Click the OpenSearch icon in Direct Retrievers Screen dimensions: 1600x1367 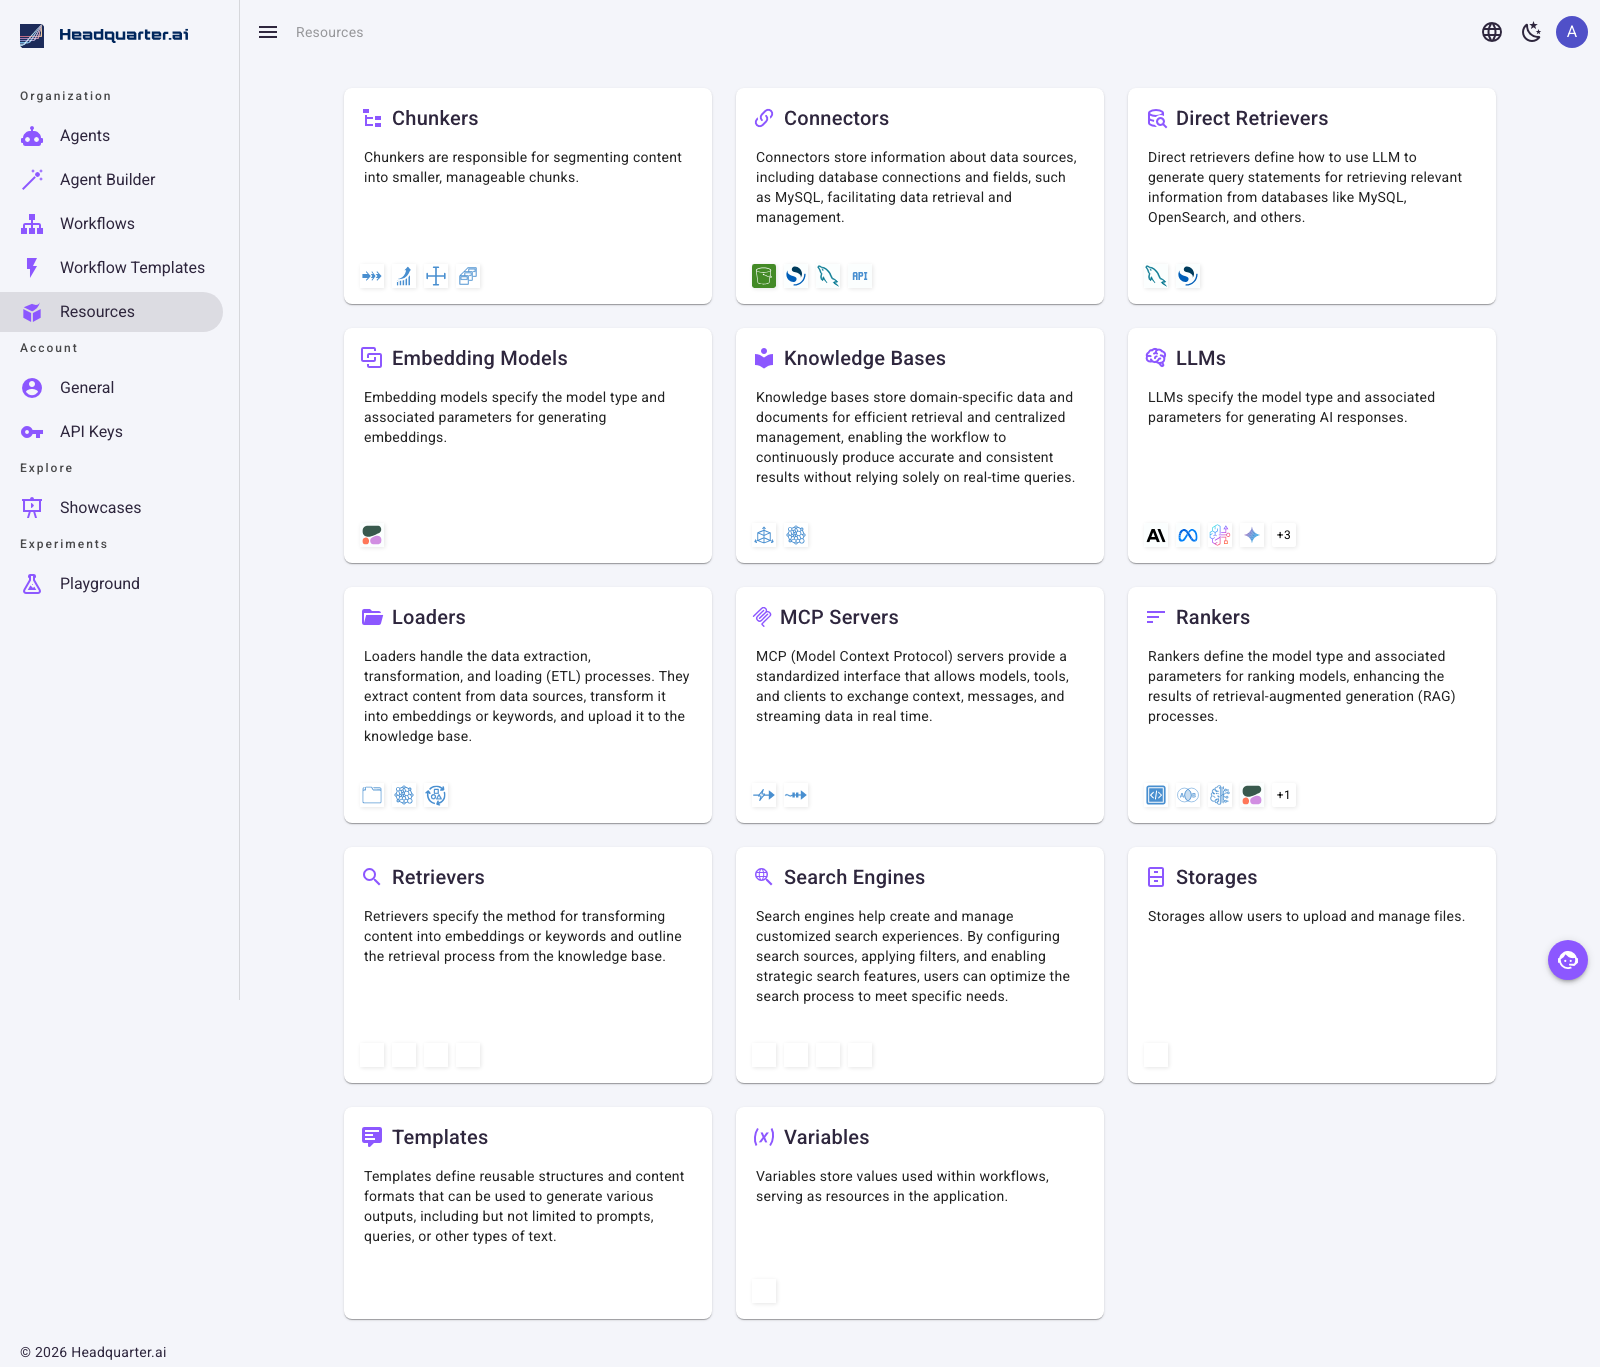(x=1188, y=276)
